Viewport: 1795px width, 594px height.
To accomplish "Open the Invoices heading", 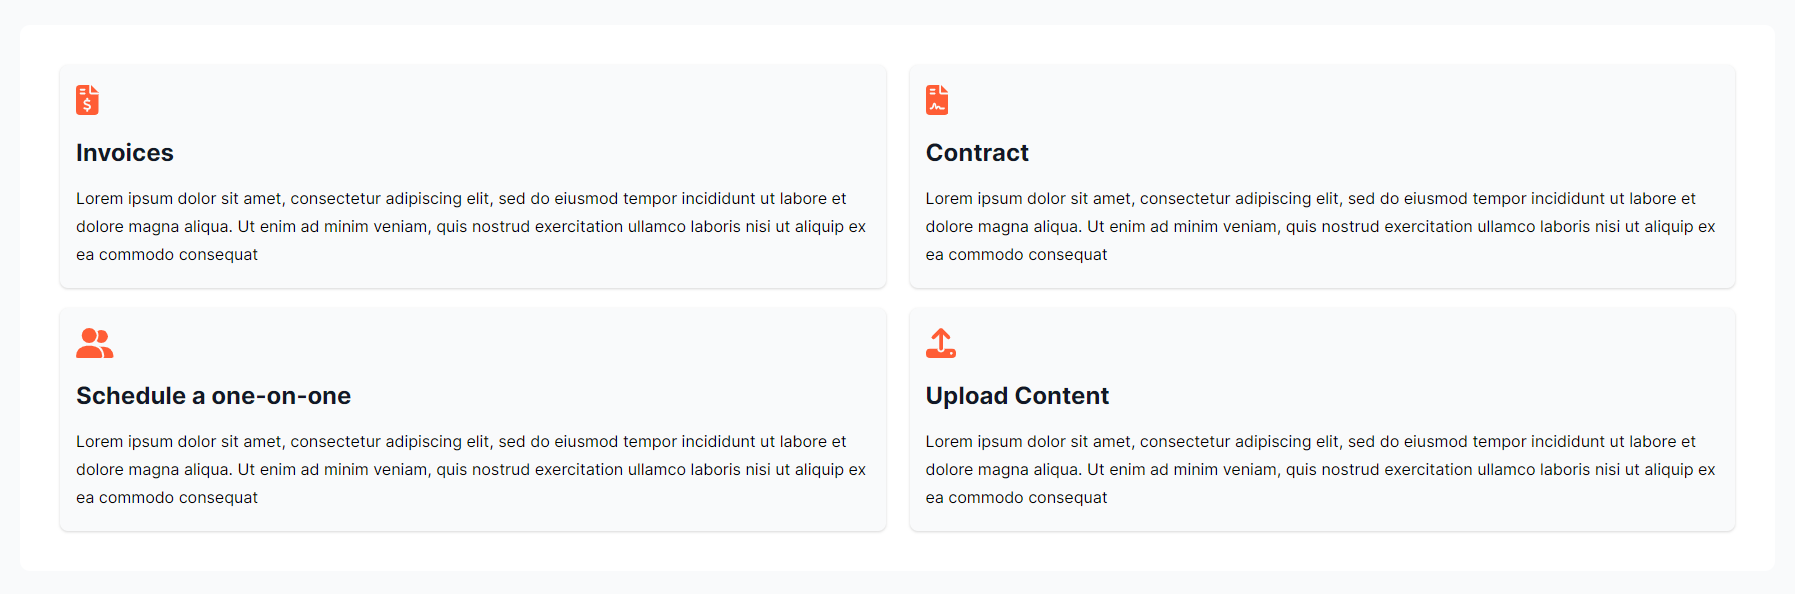I will (125, 153).
